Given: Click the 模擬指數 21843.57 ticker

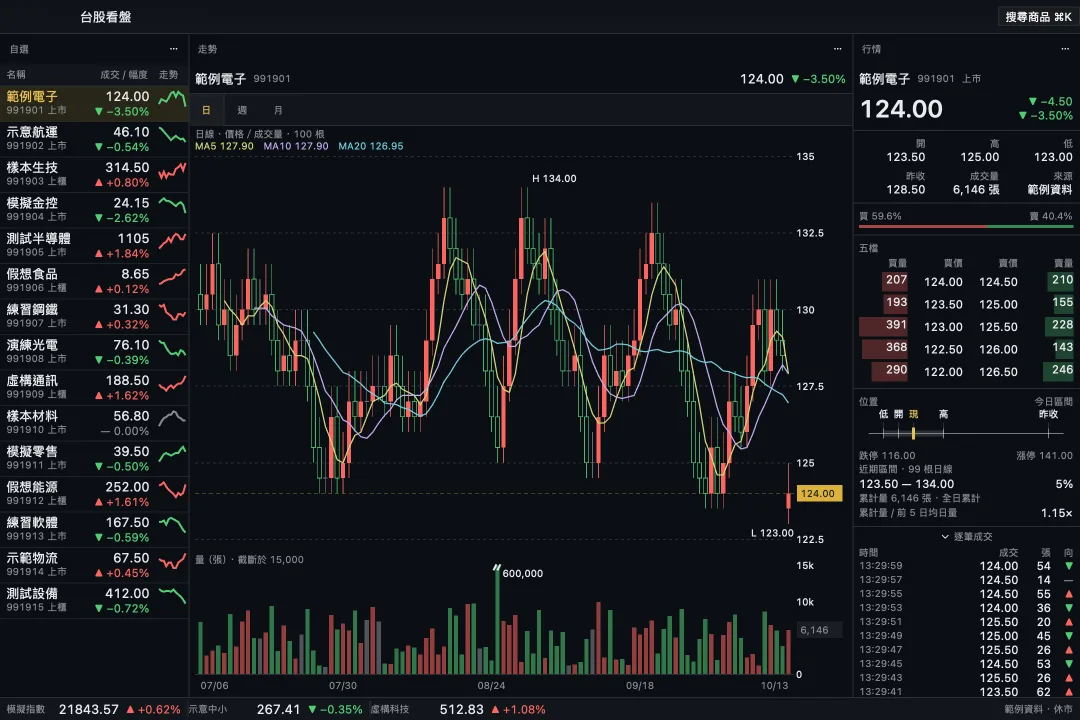Looking at the screenshot, I should (93, 709).
